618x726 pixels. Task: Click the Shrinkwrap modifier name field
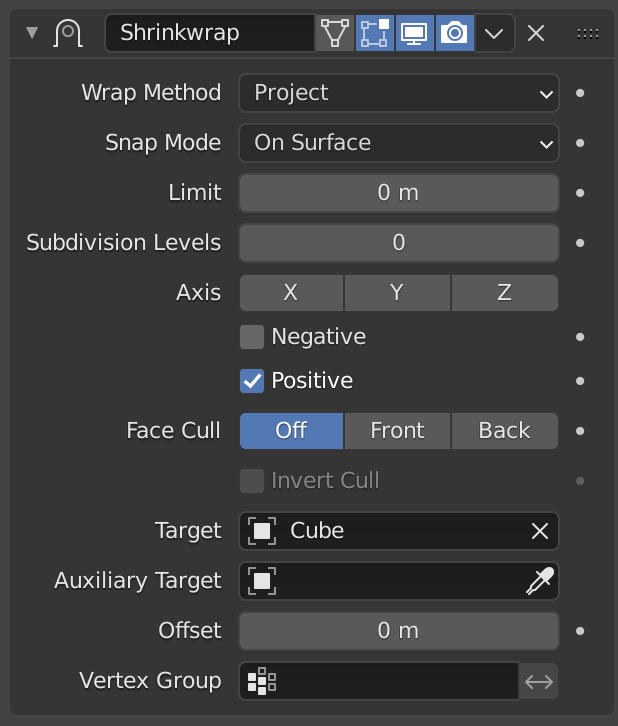click(x=210, y=33)
